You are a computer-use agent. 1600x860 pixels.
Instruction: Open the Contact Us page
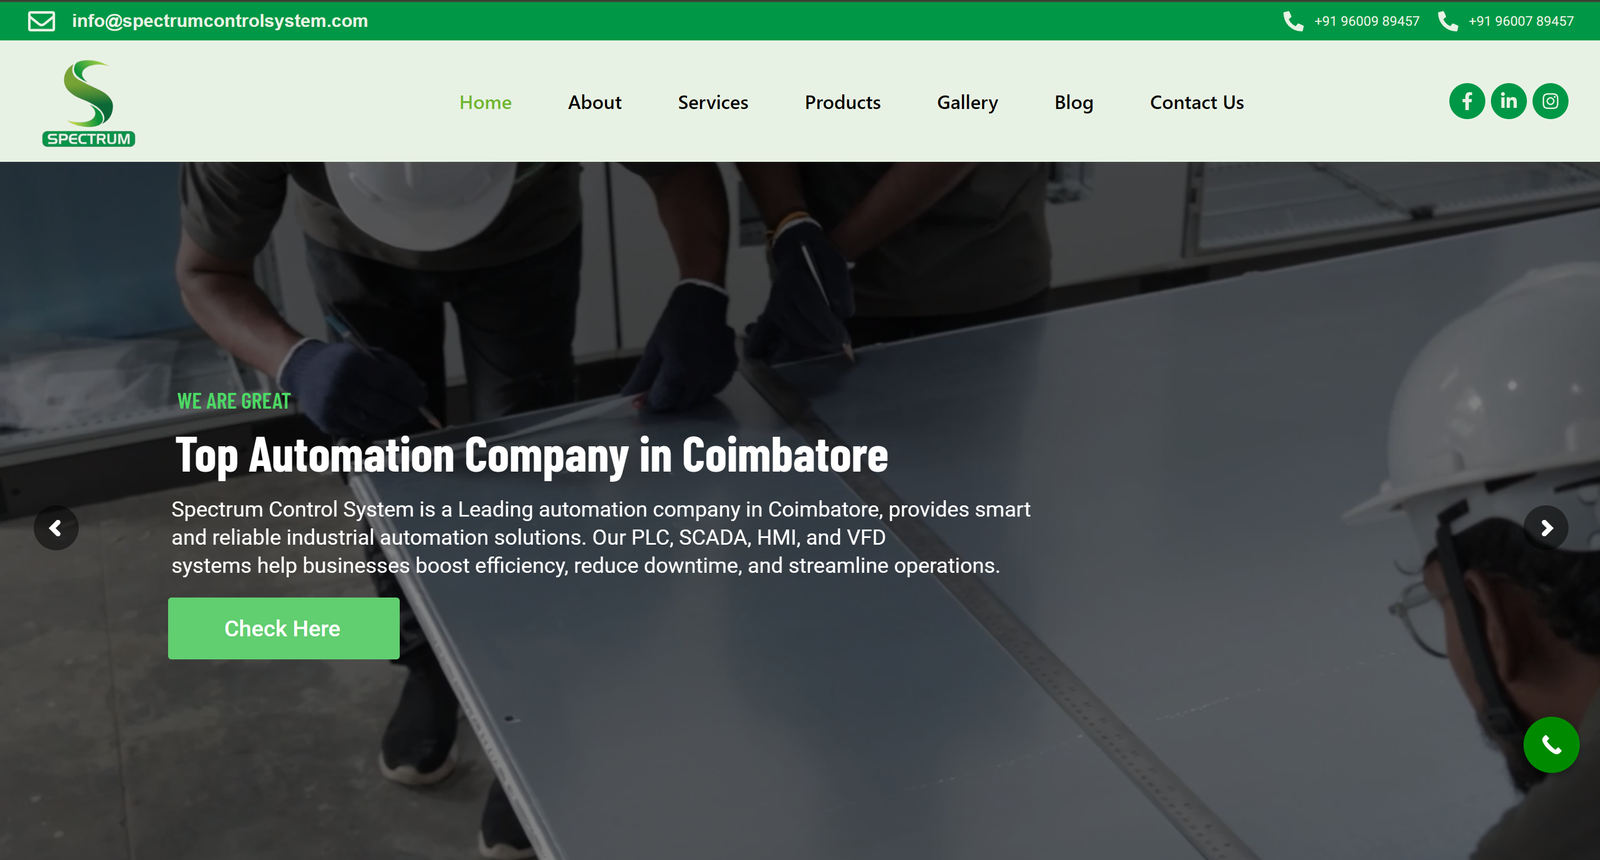tap(1197, 102)
